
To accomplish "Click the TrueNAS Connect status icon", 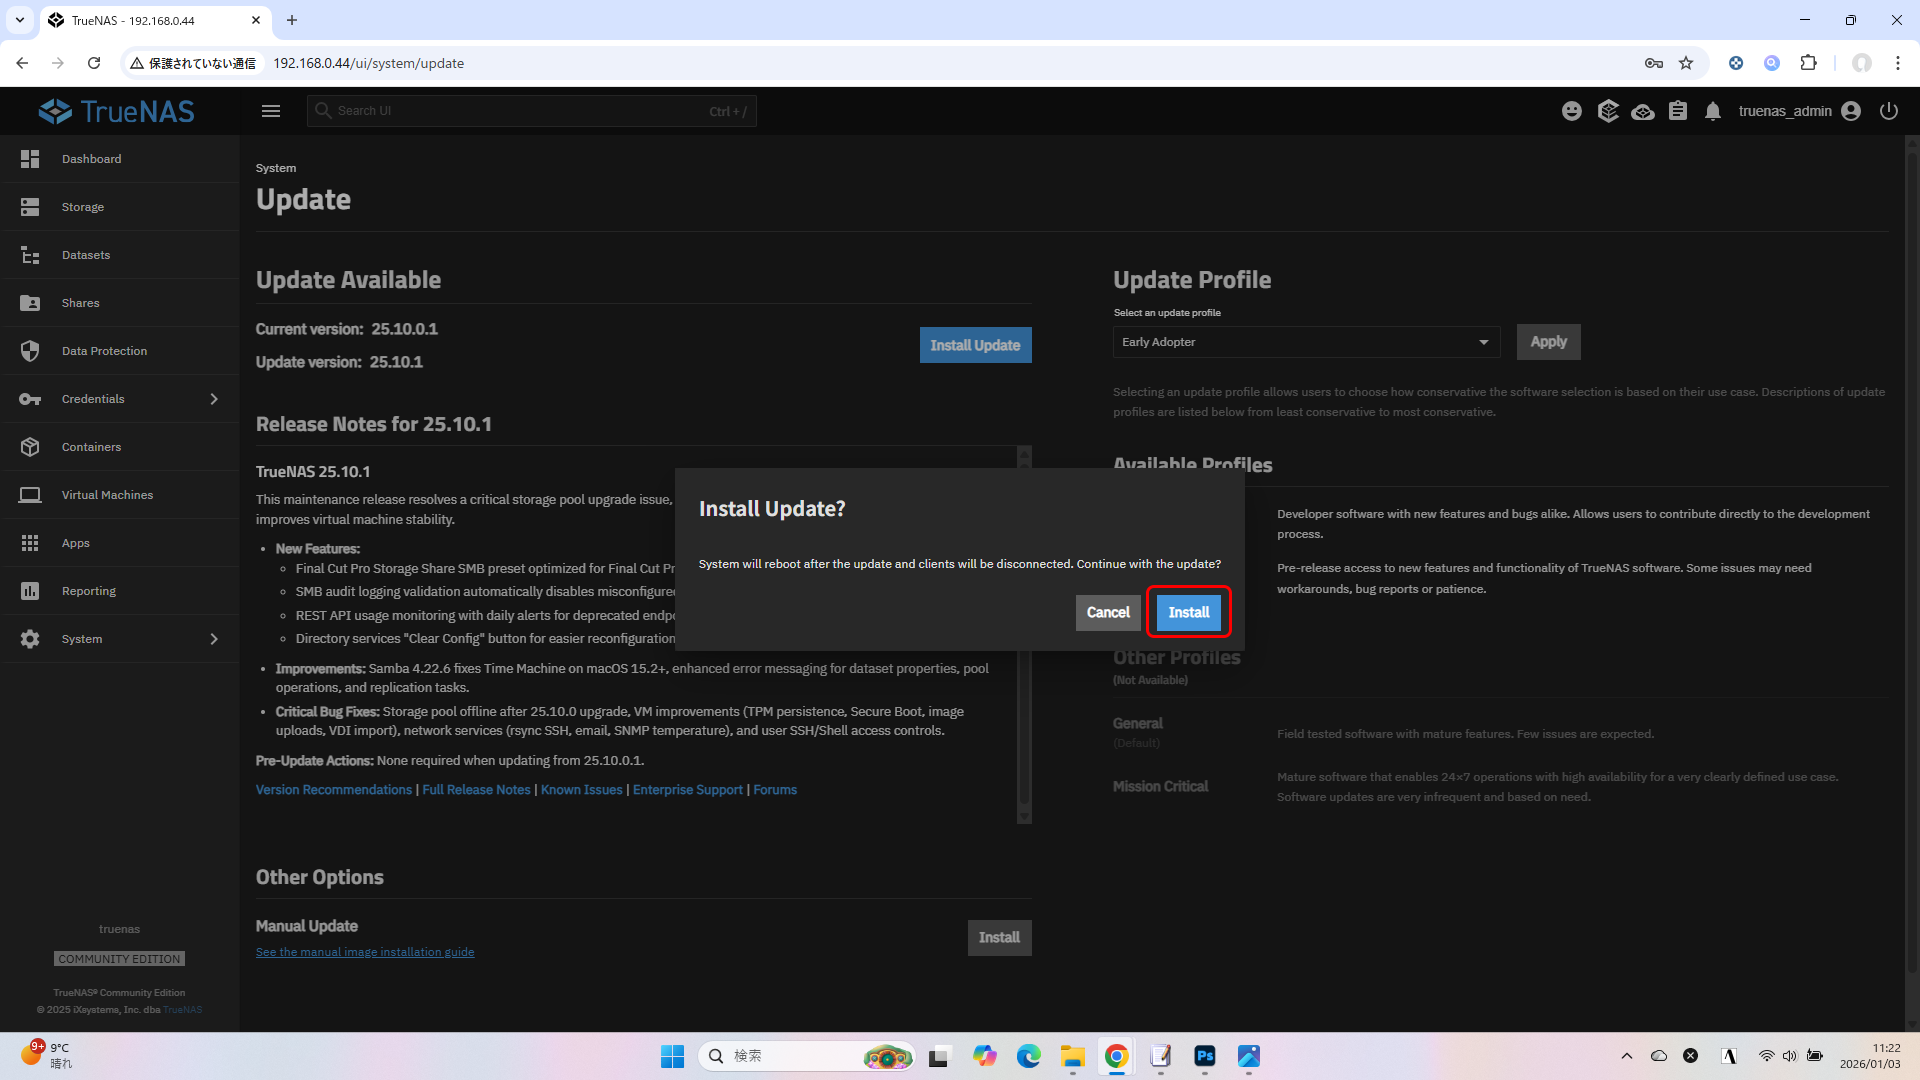I will 1643,111.
